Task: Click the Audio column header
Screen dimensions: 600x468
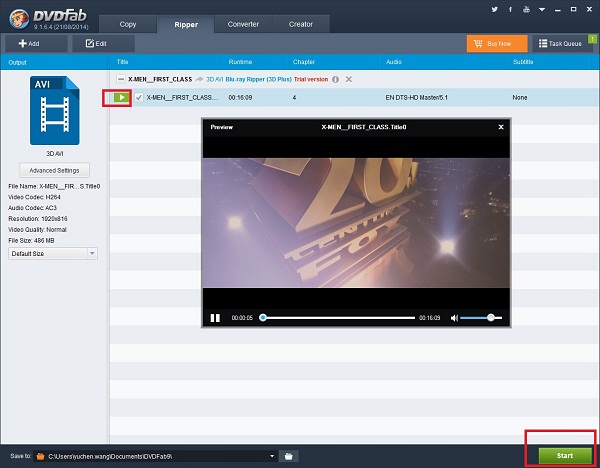Action: (x=394, y=62)
